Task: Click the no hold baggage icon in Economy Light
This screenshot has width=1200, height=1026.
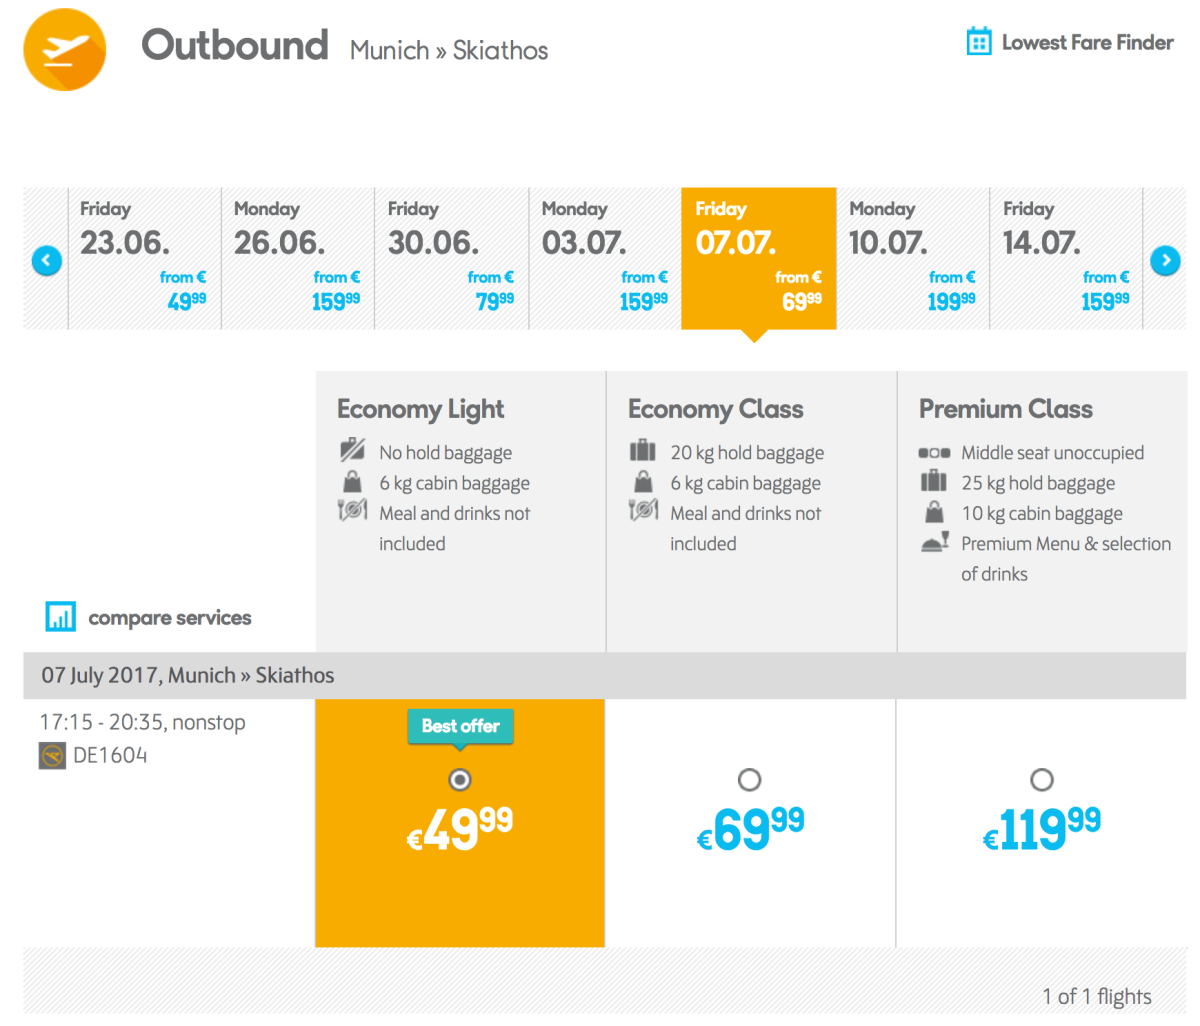Action: tap(352, 451)
